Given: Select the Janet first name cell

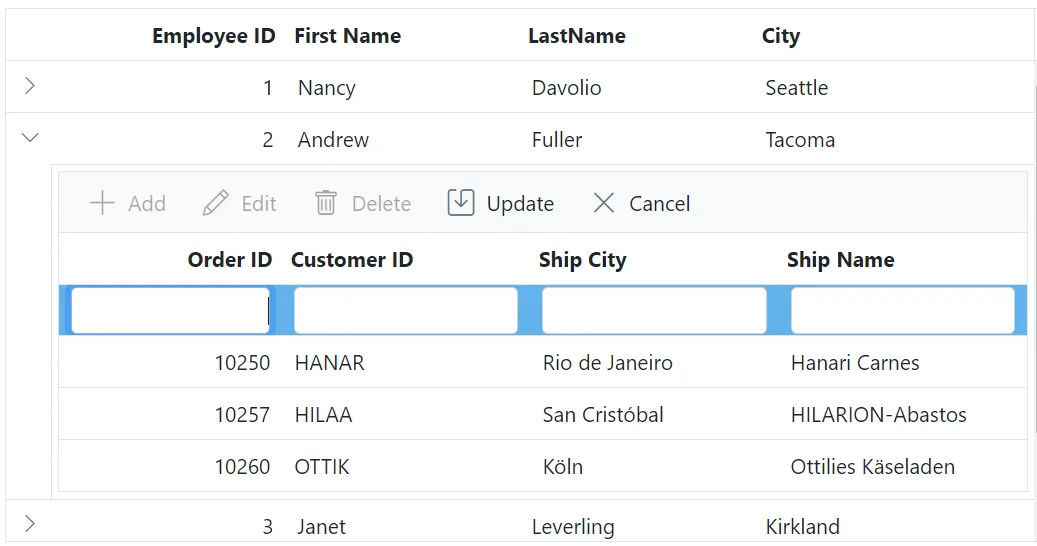Looking at the screenshot, I should pyautogui.click(x=321, y=527).
